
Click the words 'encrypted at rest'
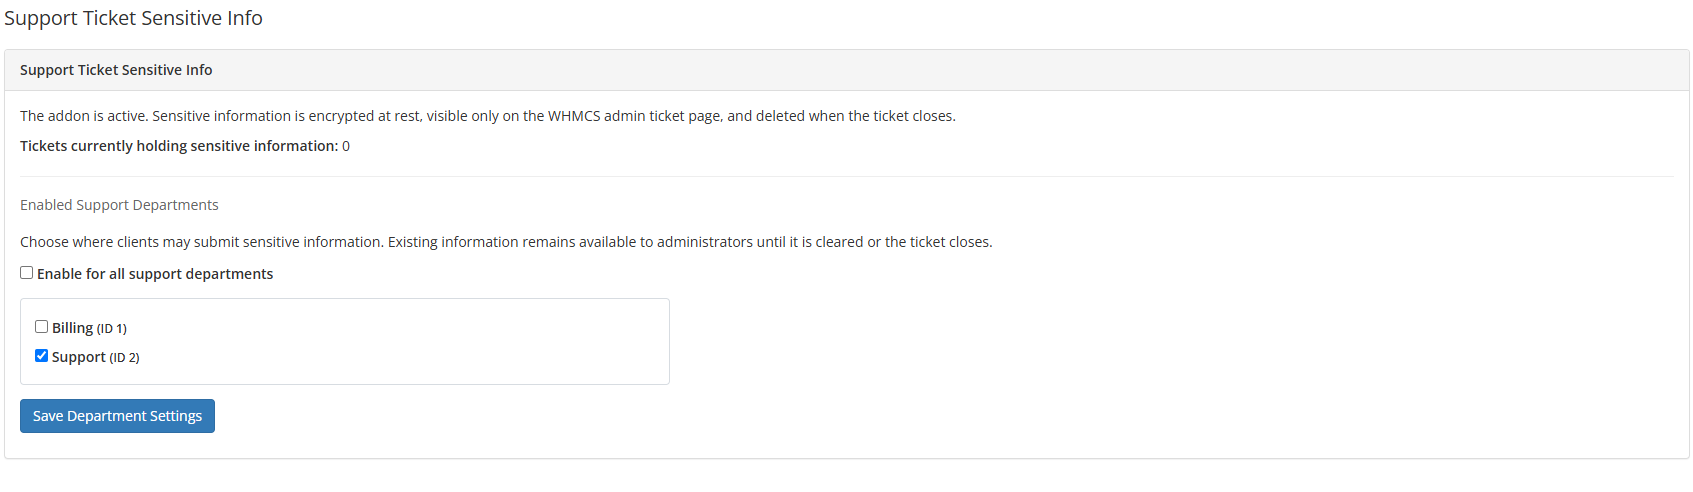365,116
